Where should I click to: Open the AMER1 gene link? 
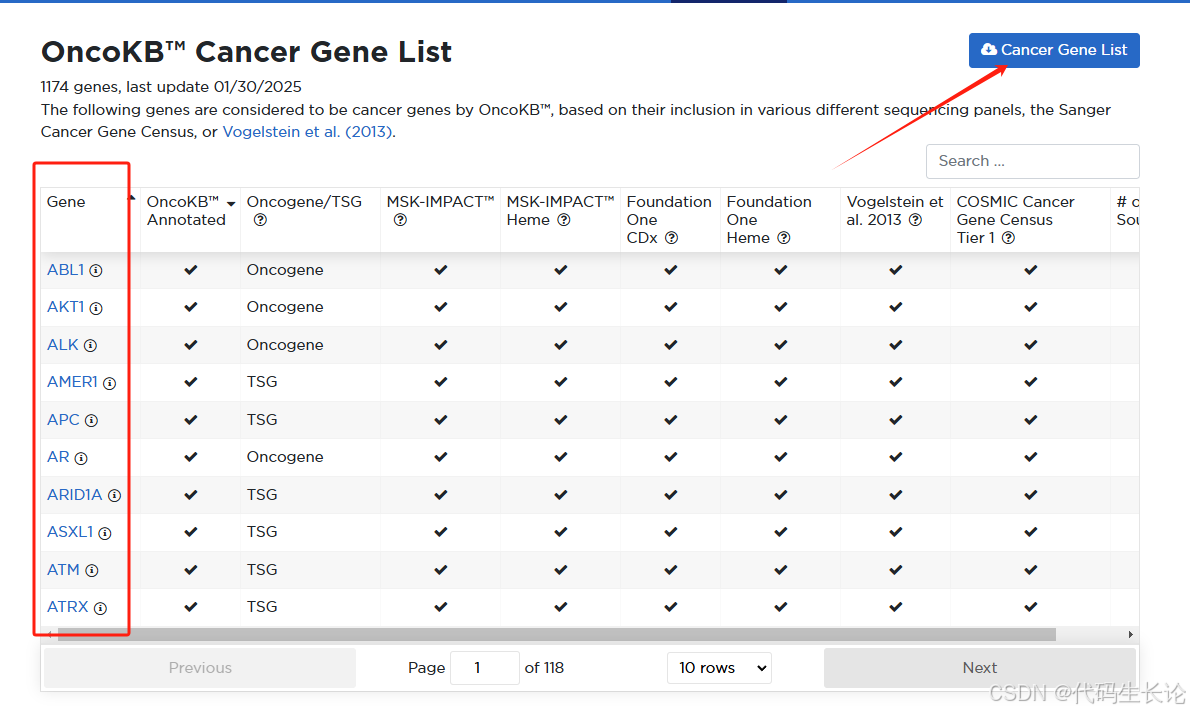click(x=72, y=383)
